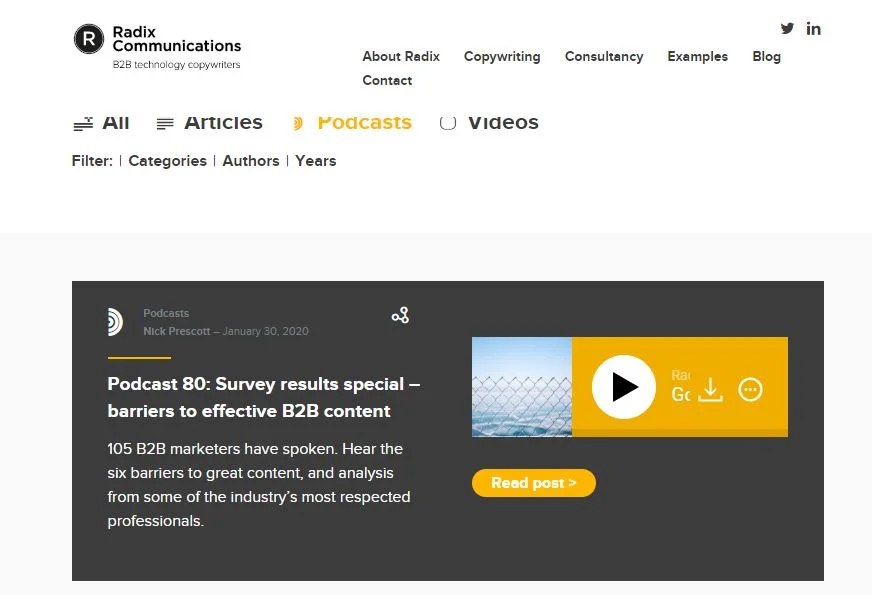Click the podcast player progress bar

[680, 433]
